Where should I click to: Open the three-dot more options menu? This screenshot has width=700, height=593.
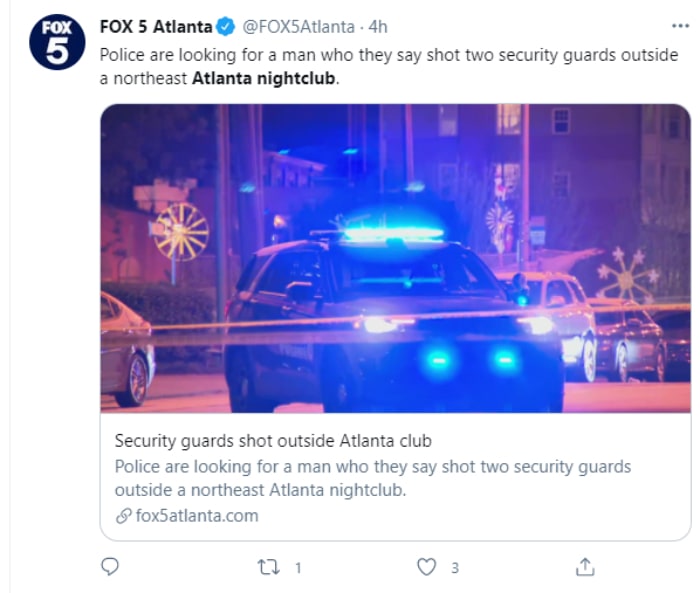click(680, 26)
